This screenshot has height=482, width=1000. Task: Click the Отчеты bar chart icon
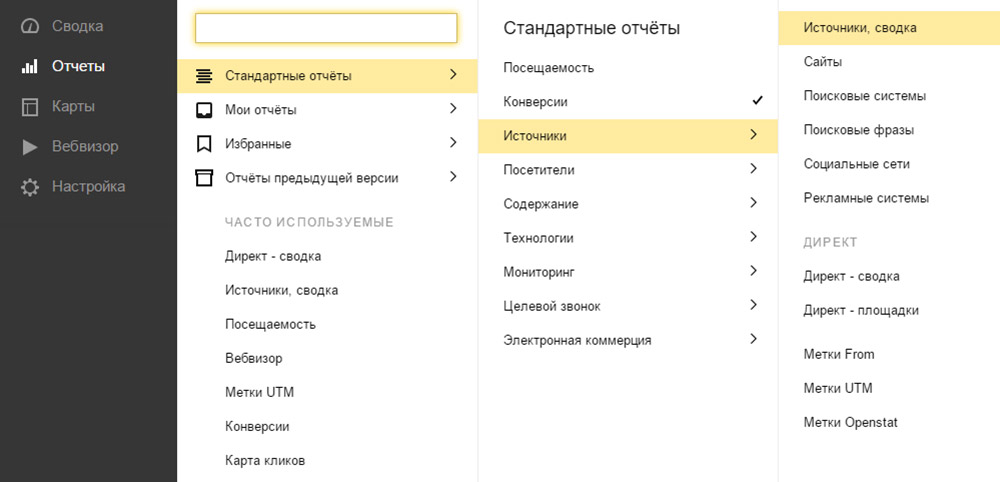coord(29,67)
